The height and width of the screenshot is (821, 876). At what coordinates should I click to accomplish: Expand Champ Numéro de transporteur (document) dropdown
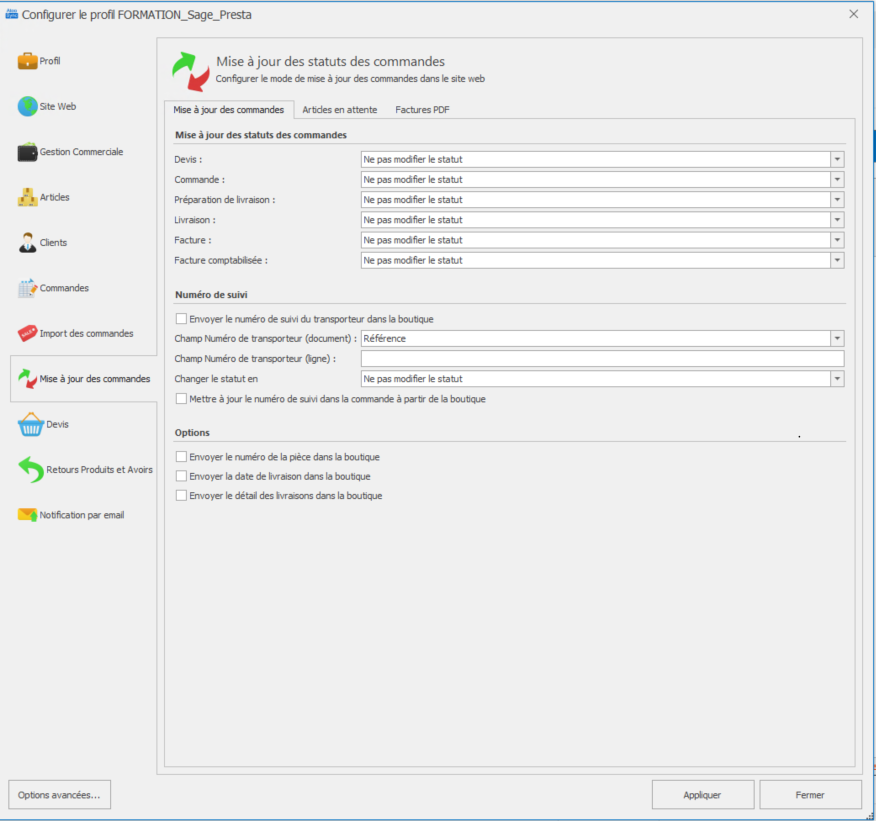click(x=836, y=339)
